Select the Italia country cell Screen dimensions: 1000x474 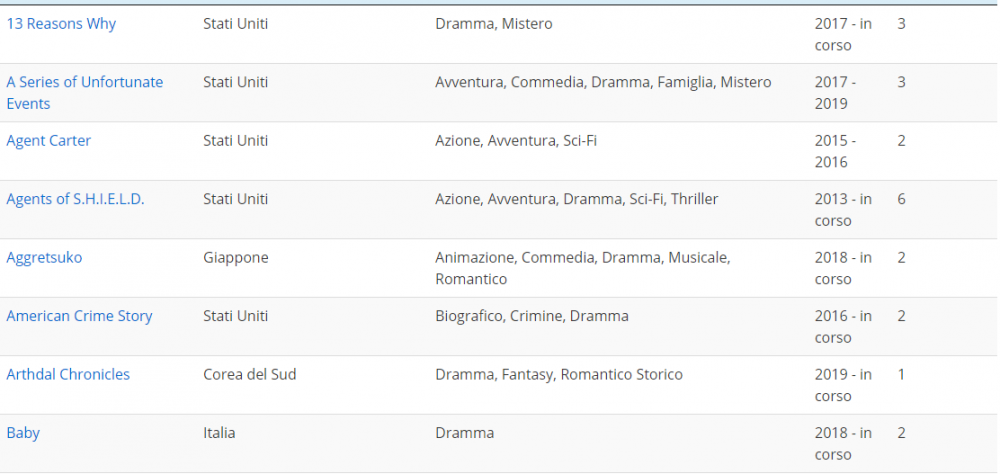pos(219,433)
